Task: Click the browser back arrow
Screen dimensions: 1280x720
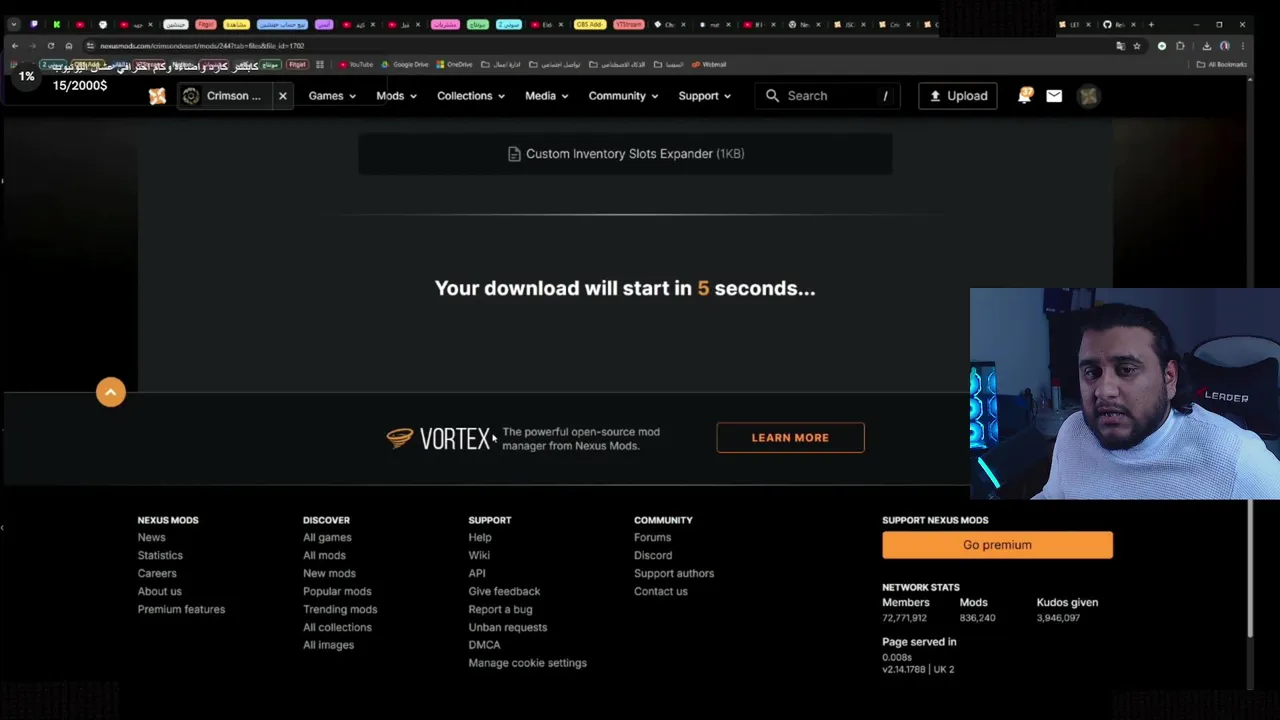Action: click(14, 46)
